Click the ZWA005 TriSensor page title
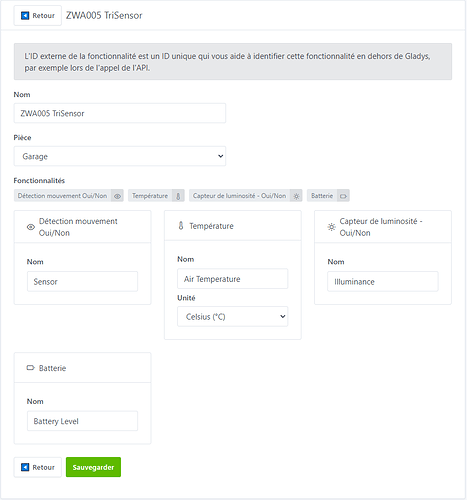Image resolution: width=467 pixels, height=500 pixels. (x=104, y=15)
